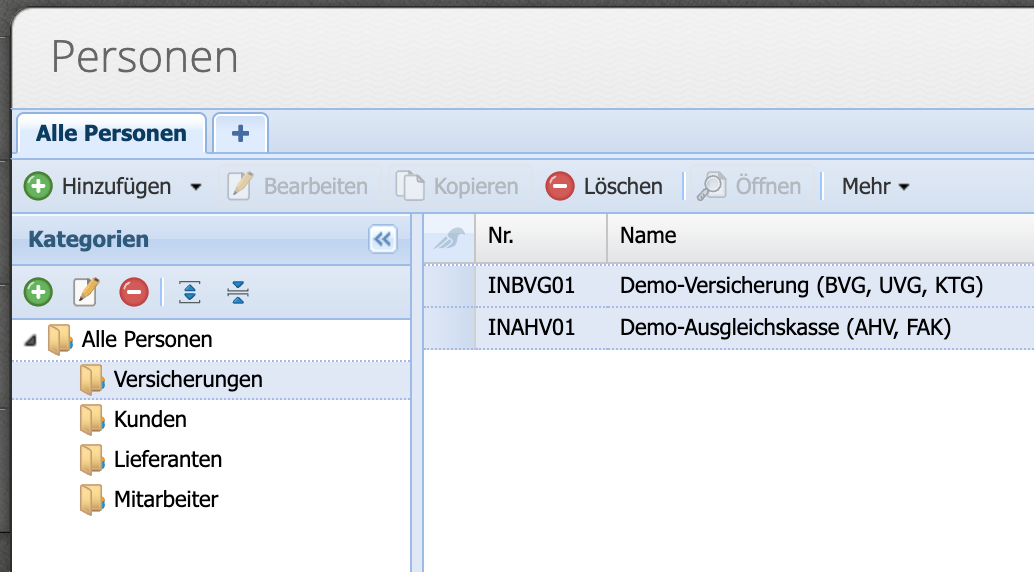This screenshot has height=572, width=1034.
Task: Collapse the Alle Personen tree node
Action: 29,341
